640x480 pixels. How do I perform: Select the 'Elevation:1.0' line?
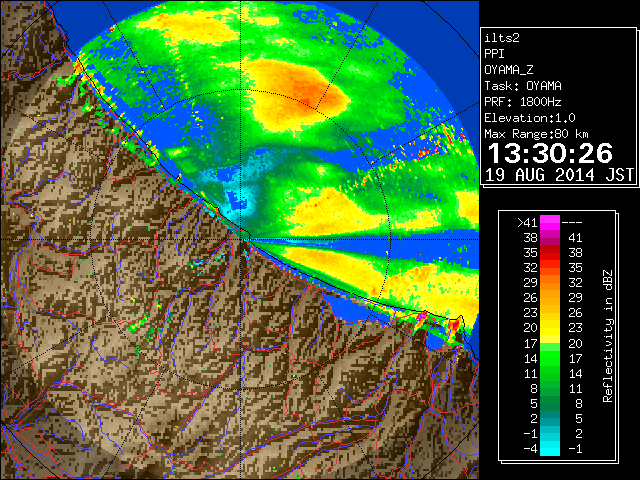pos(530,118)
